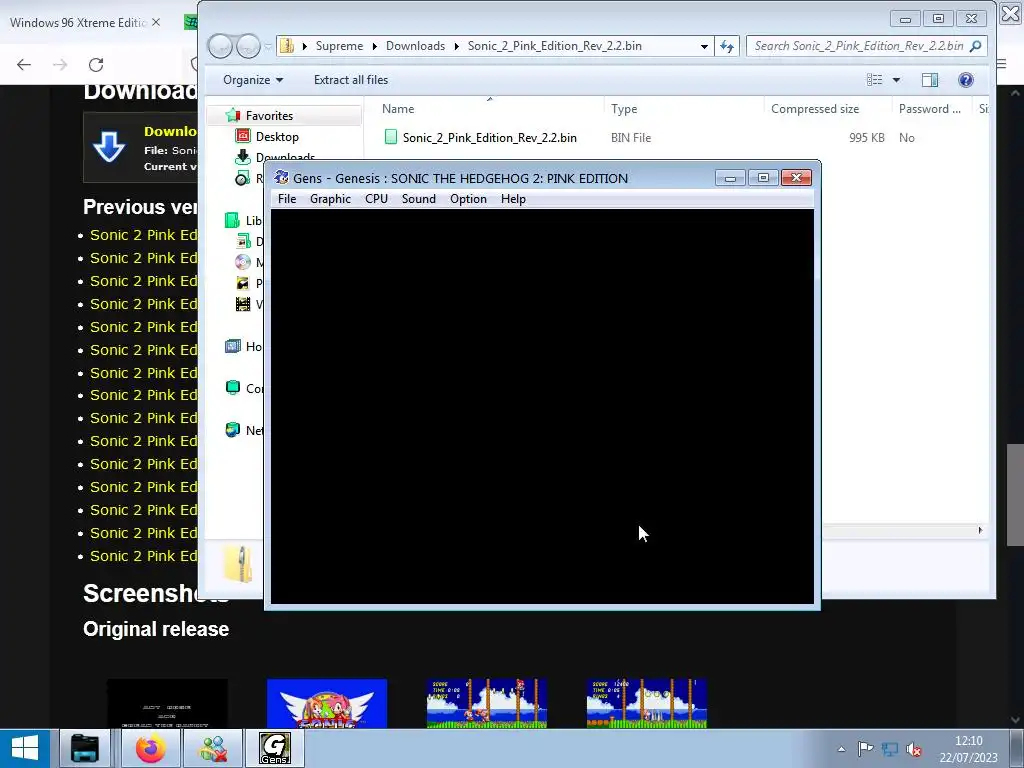The height and width of the screenshot is (768, 1024).
Task: Click the Computer icon in navigation pane
Action: pyautogui.click(x=232, y=388)
